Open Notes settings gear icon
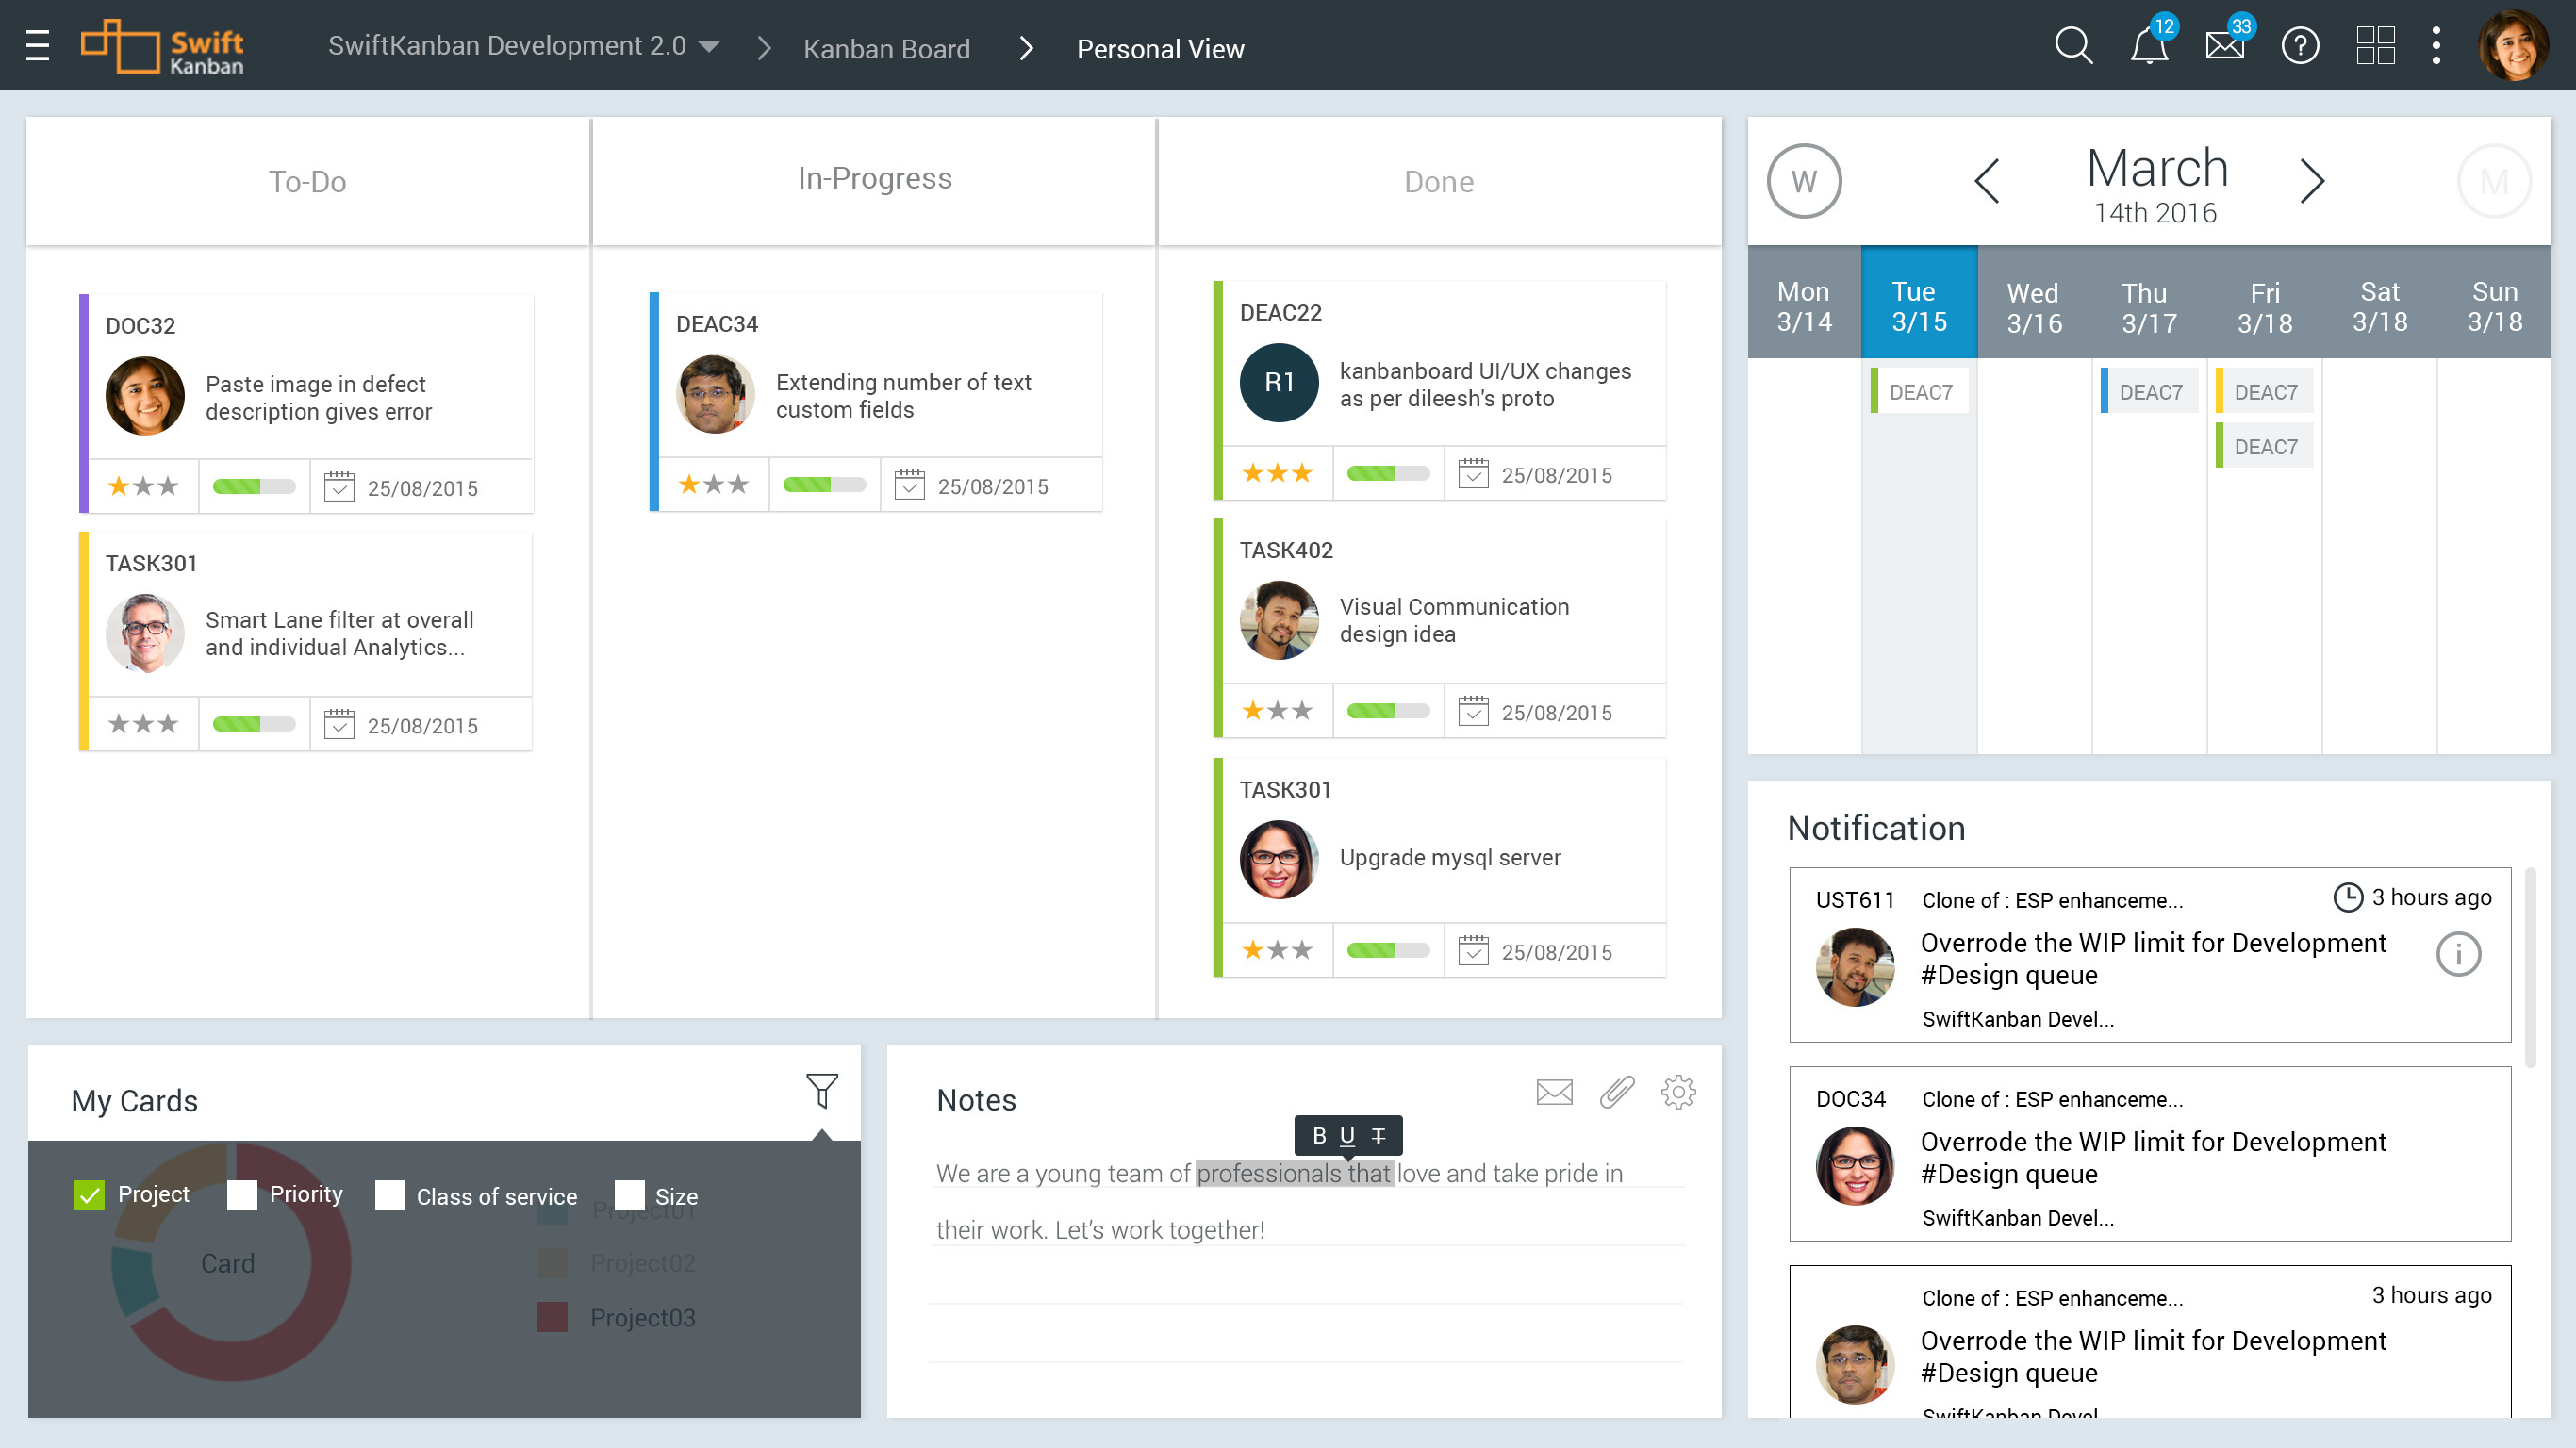The width and height of the screenshot is (2576, 1448). click(x=1678, y=1092)
